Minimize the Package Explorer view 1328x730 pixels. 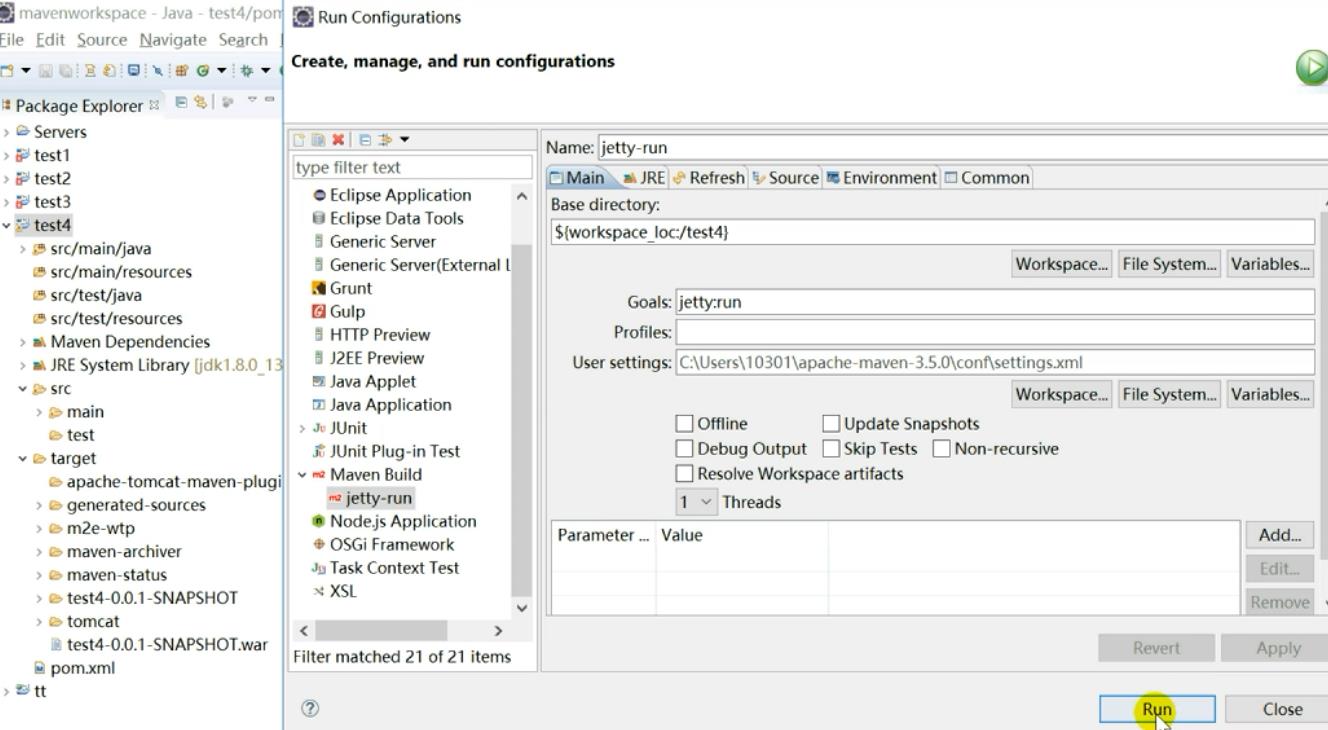point(270,99)
